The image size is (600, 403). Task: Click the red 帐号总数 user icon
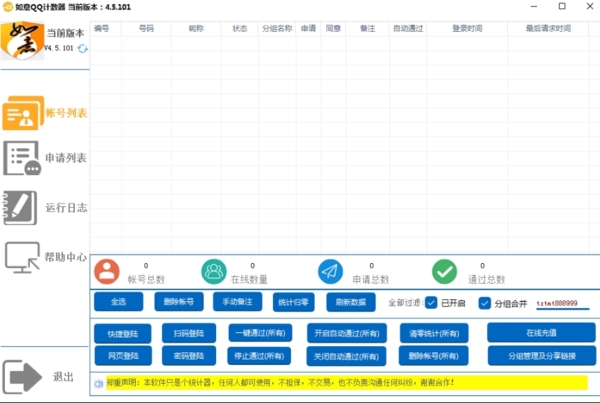click(107, 272)
